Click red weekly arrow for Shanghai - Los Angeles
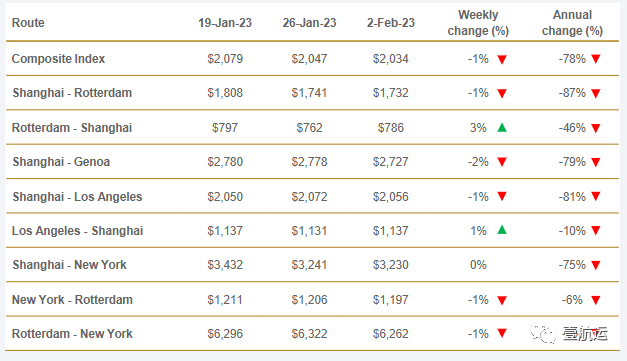 [502, 196]
